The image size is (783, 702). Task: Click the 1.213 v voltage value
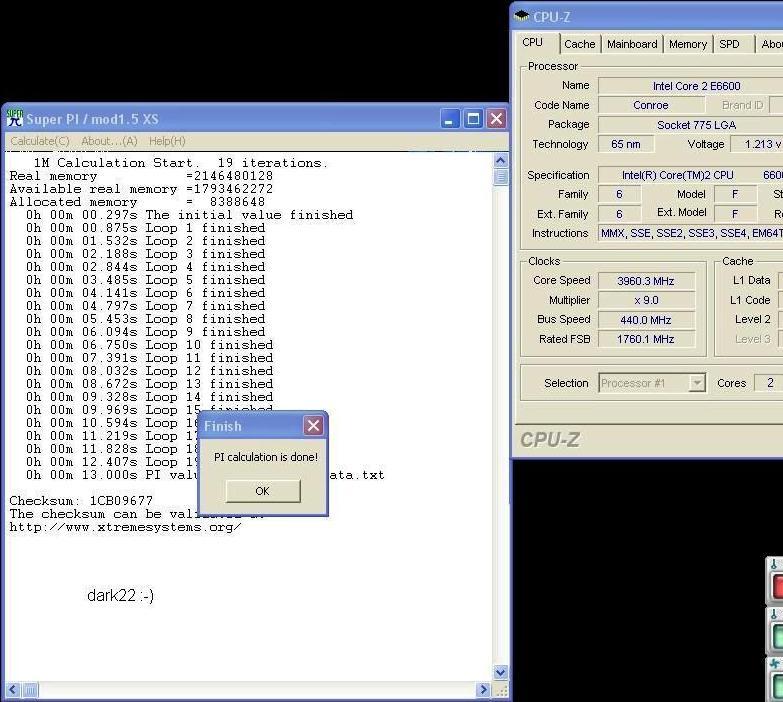coord(758,144)
